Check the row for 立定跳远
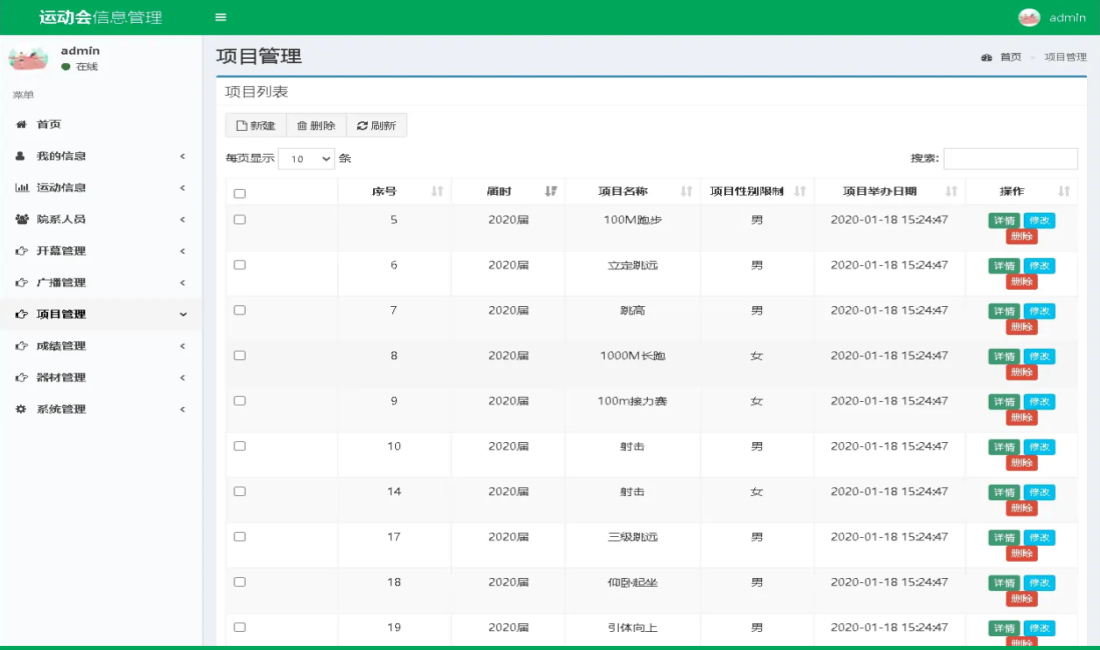Screen dimensions: 1100x650 [240, 265]
